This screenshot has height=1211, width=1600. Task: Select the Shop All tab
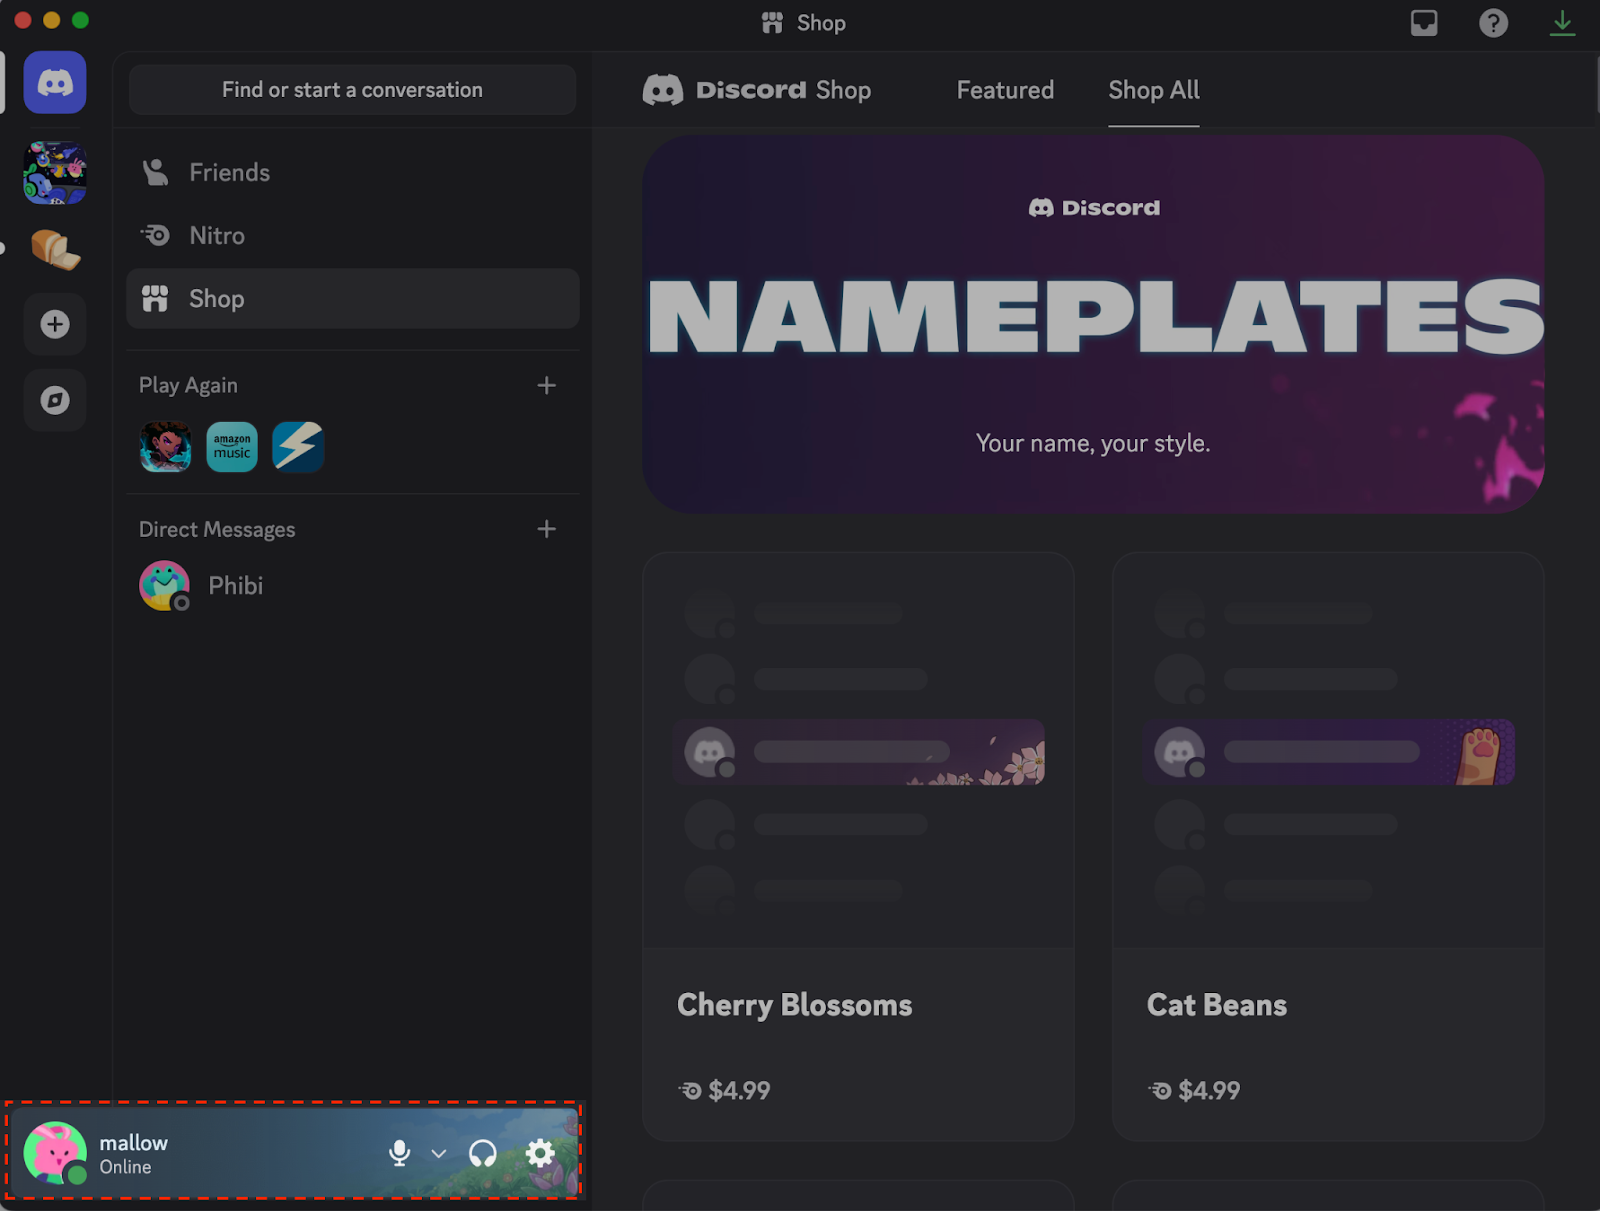(1153, 90)
